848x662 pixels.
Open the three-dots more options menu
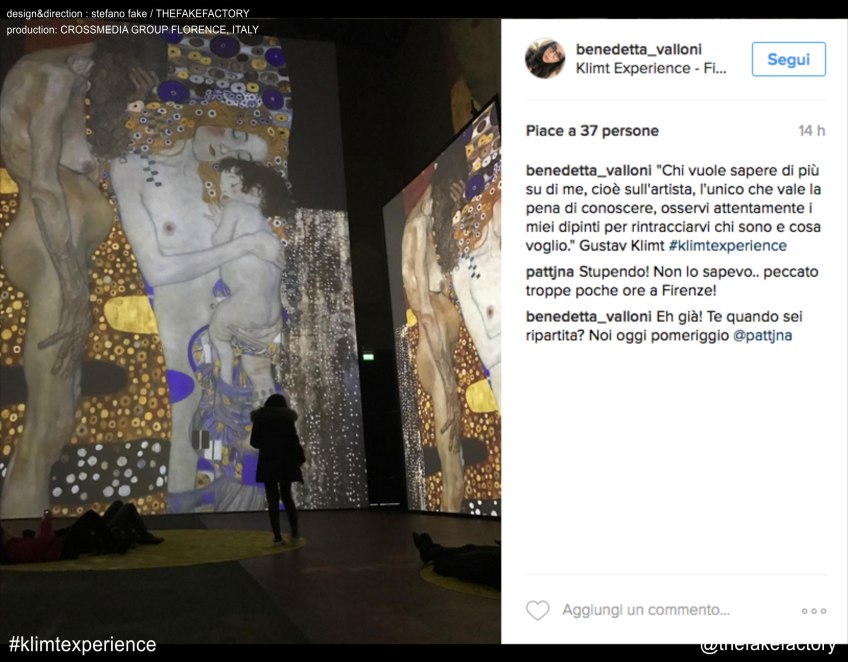point(814,611)
